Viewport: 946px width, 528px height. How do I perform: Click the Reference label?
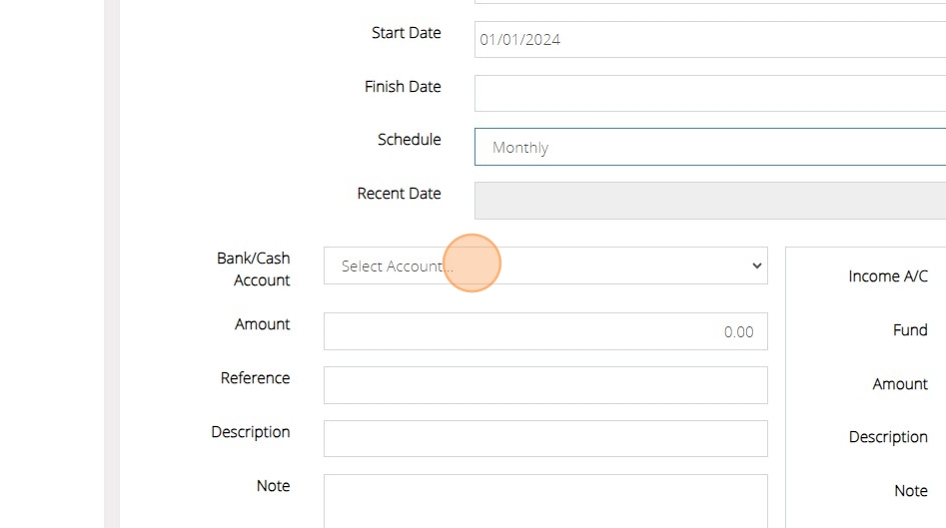tap(255, 378)
